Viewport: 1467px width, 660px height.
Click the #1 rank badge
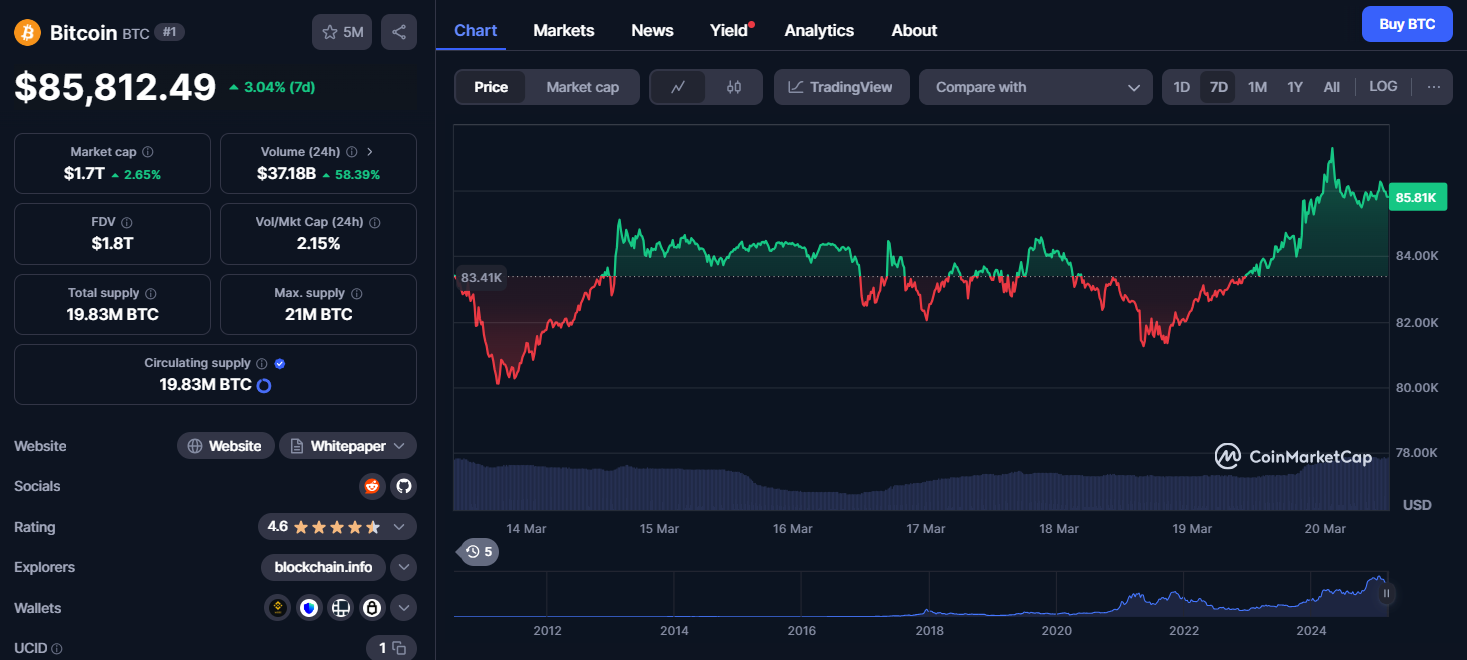169,32
